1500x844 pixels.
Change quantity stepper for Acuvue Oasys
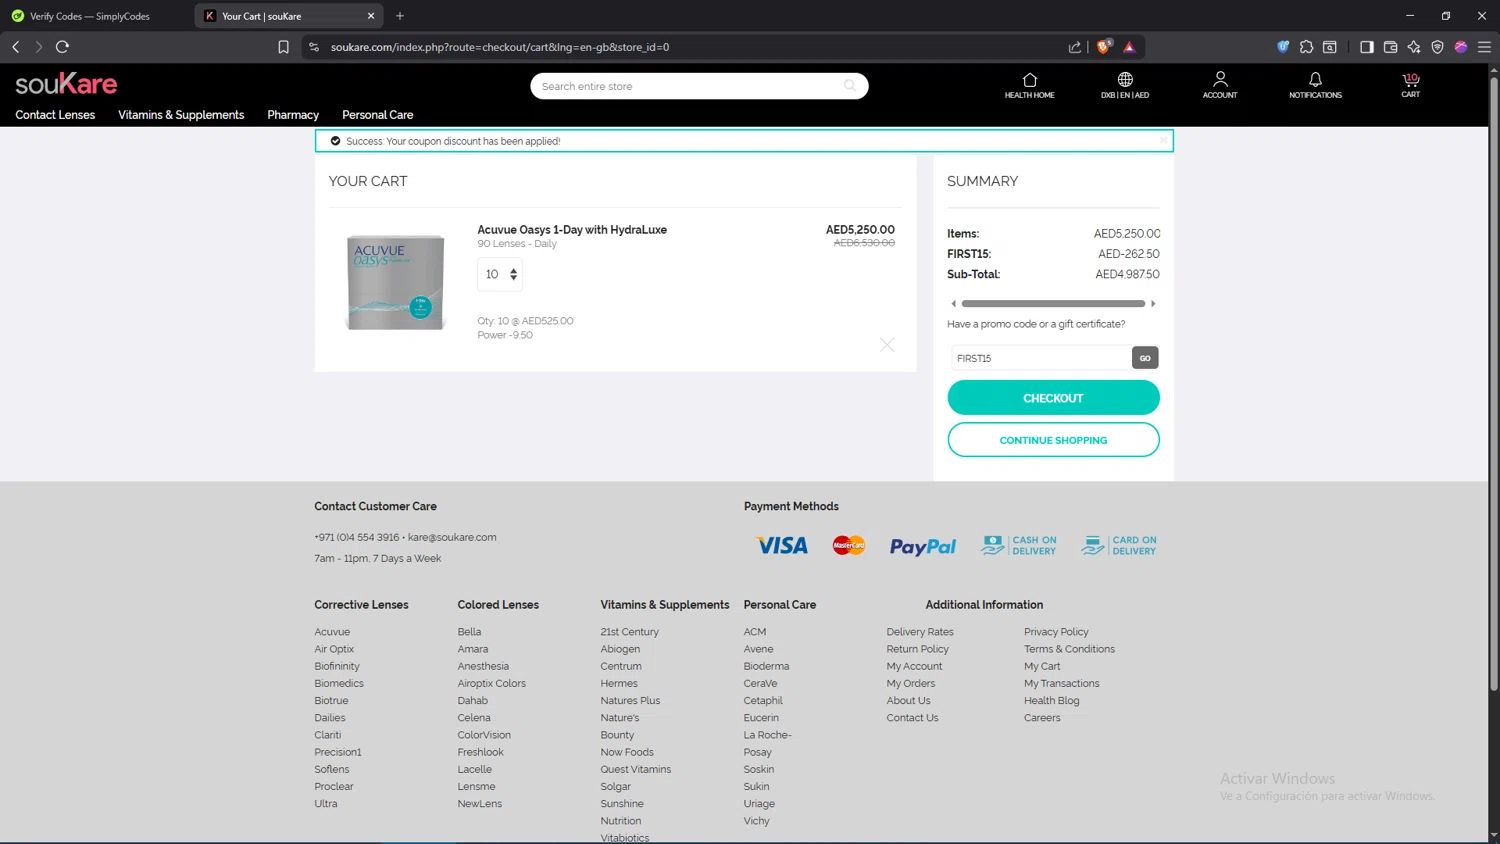500,274
